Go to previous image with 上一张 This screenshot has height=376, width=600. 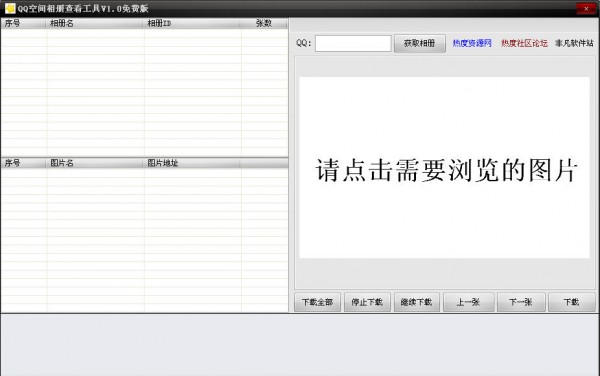468,302
